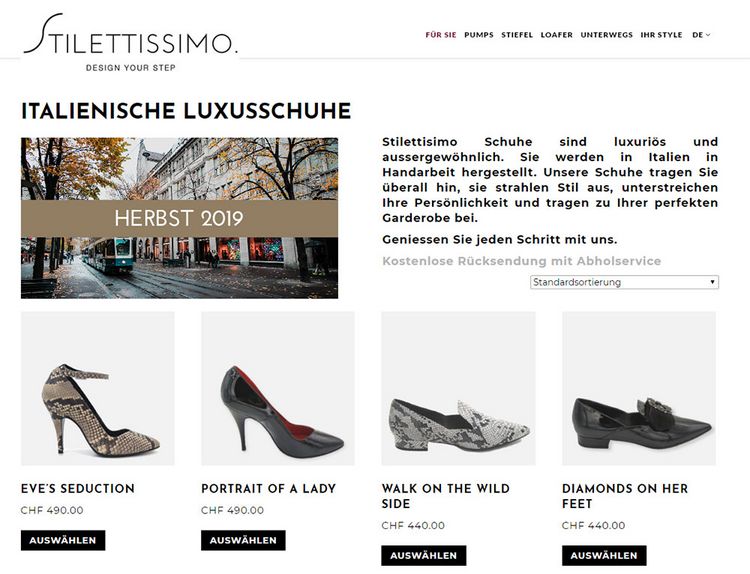750x574 pixels.
Task: Expand the DE language dropdown
Action: (x=701, y=35)
